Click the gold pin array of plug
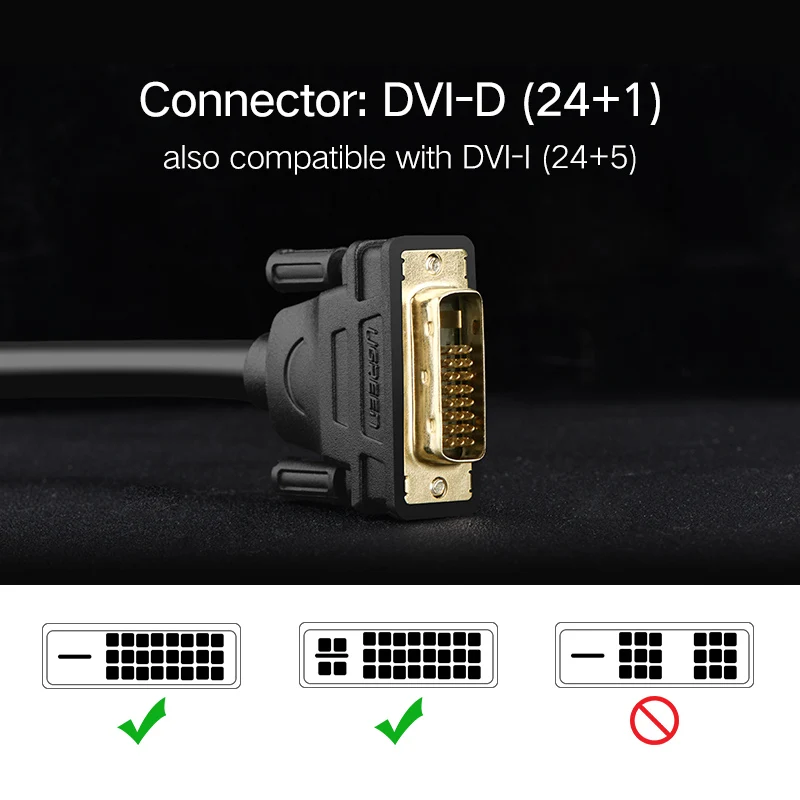 pos(458,397)
